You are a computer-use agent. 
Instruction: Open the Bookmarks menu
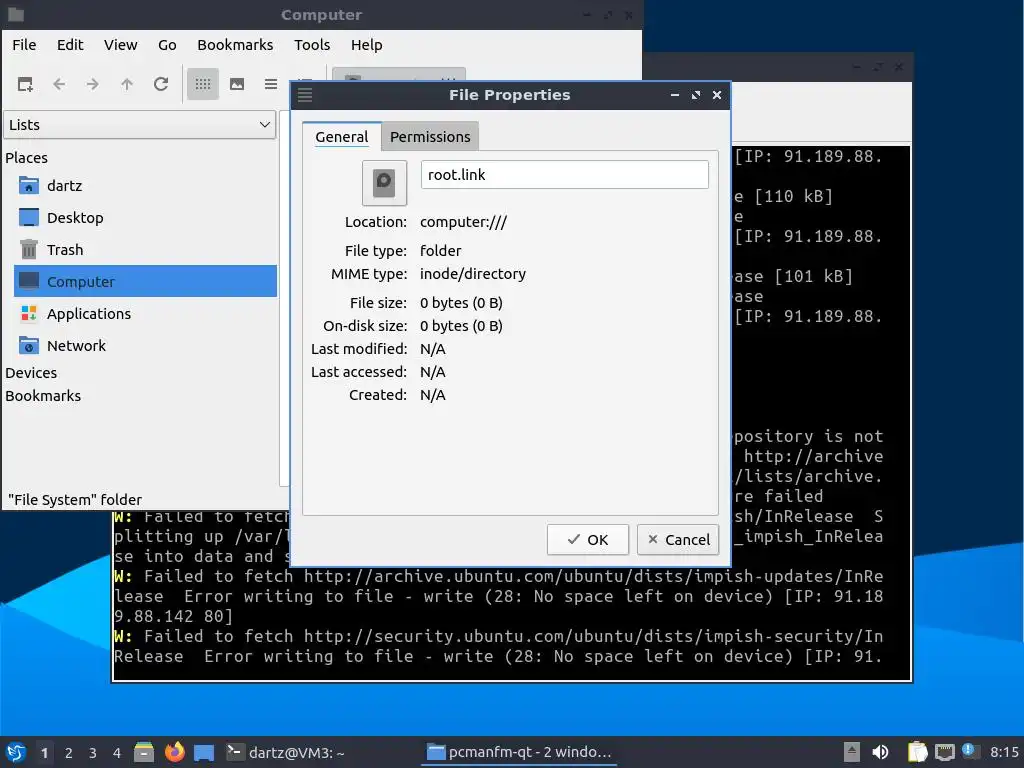pos(235,45)
